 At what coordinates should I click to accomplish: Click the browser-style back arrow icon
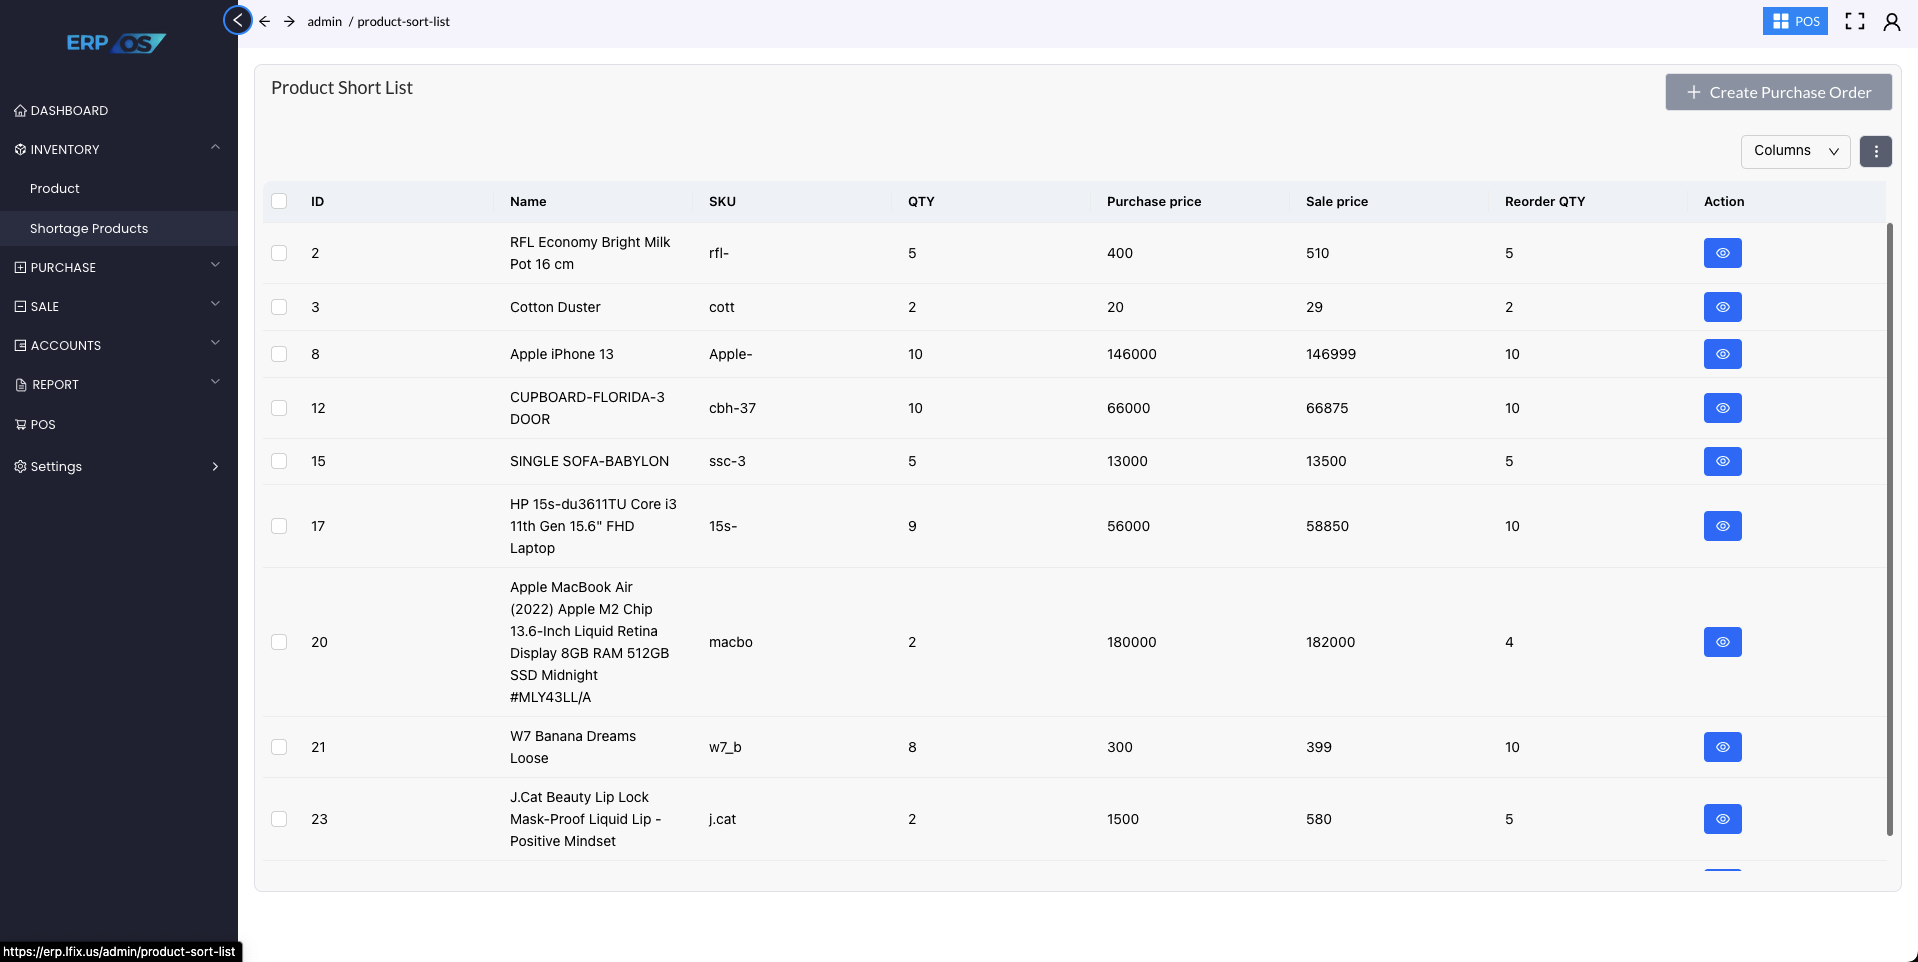265,21
